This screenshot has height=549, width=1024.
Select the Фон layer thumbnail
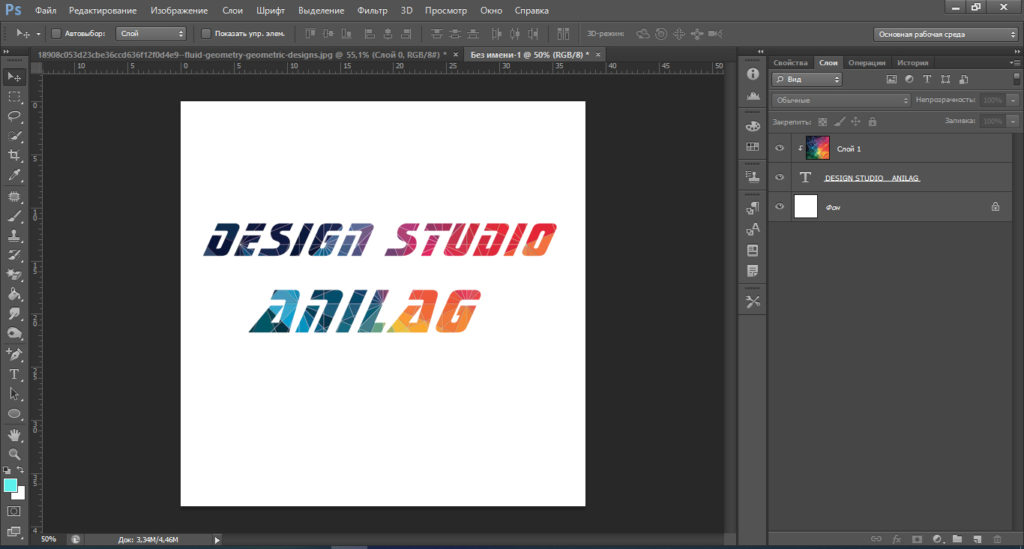[x=805, y=206]
